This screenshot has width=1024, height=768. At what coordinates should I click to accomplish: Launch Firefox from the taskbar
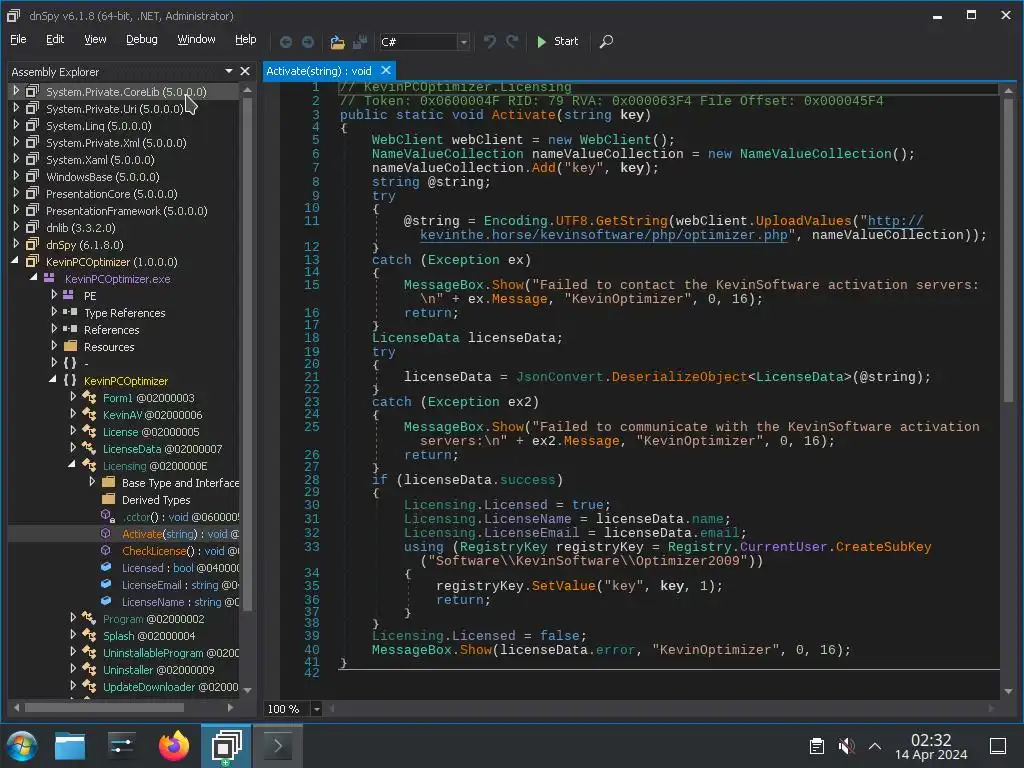pos(174,746)
